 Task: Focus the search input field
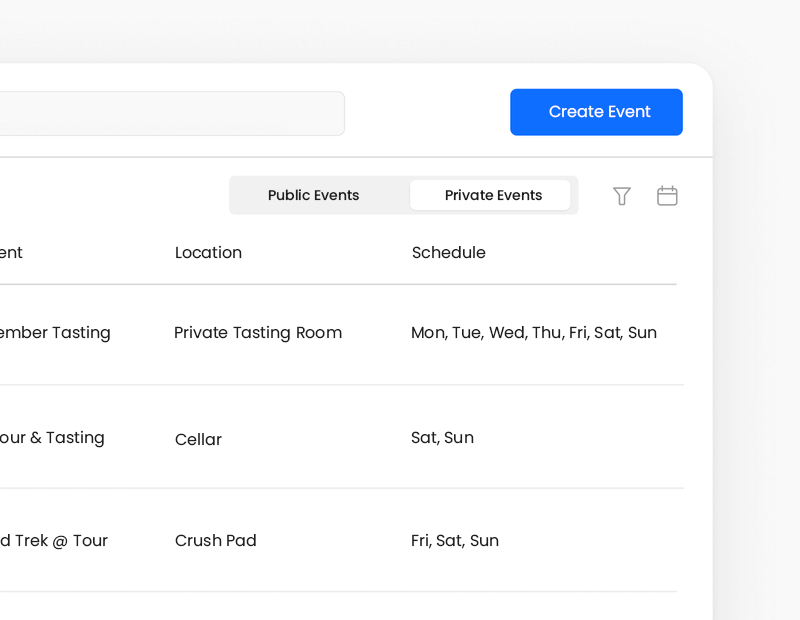pyautogui.click(x=170, y=114)
